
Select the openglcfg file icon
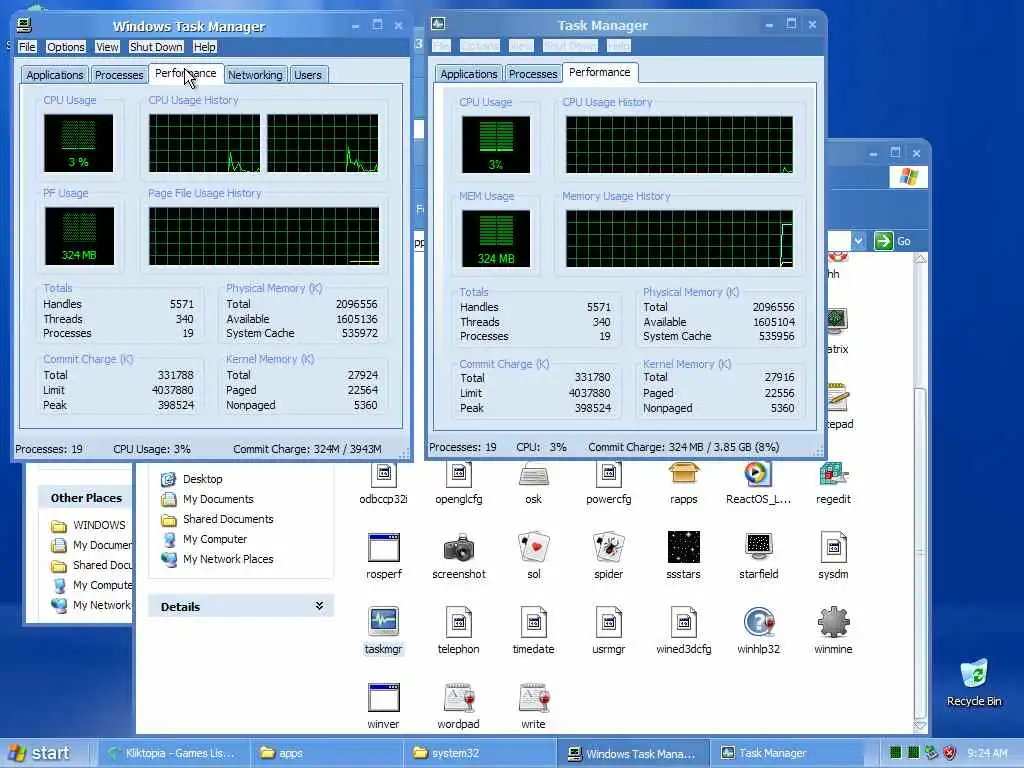(458, 475)
